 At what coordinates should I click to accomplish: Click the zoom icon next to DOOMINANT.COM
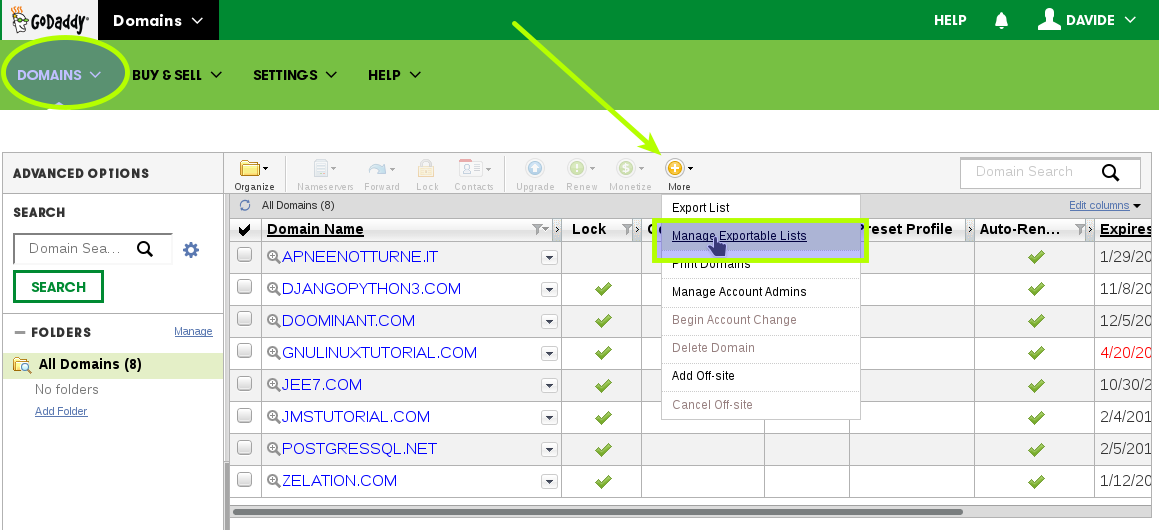tap(273, 321)
